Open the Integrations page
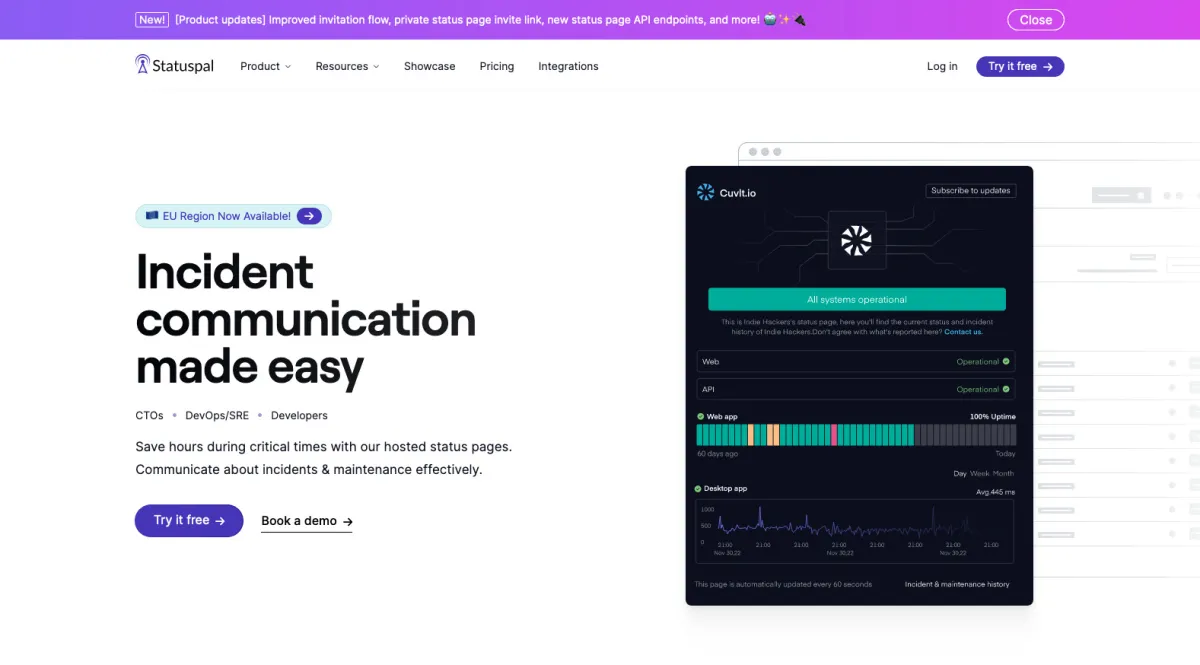Viewport: 1200px width, 665px height. click(568, 66)
